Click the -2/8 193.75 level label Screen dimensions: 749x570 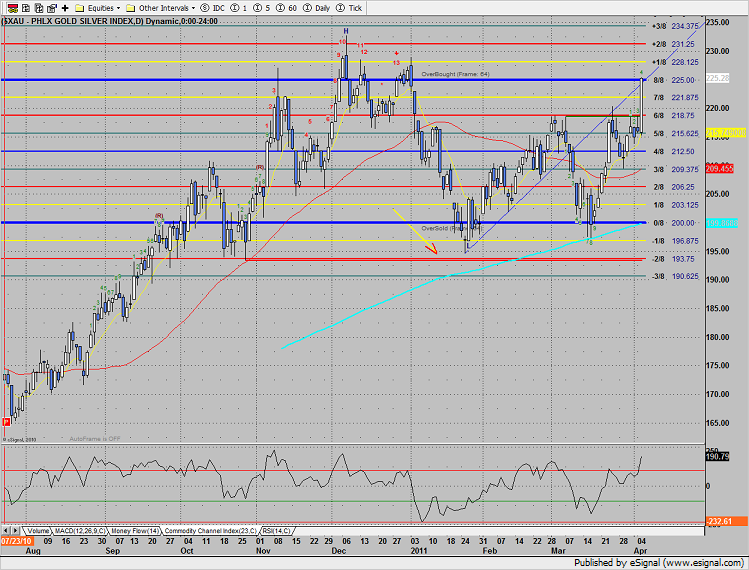674,259
